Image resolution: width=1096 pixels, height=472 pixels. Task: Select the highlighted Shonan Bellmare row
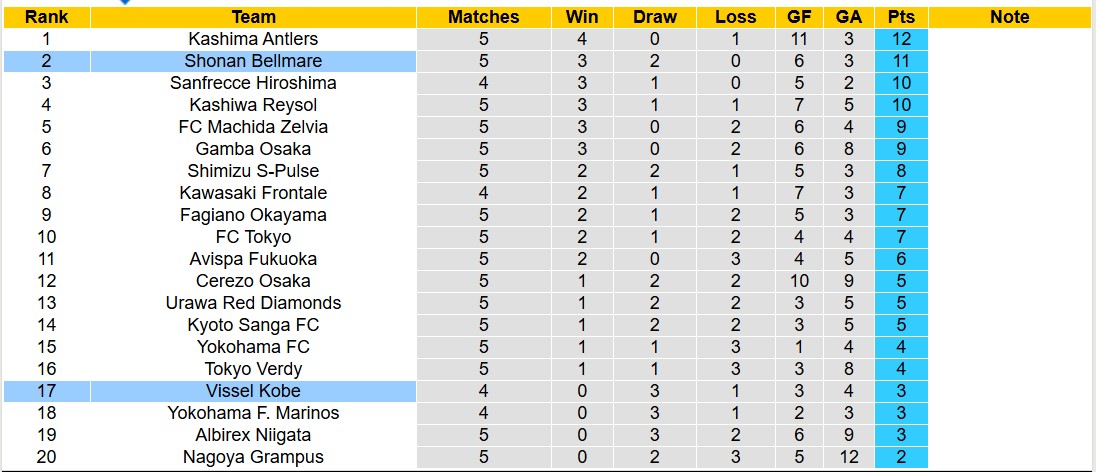pos(253,61)
